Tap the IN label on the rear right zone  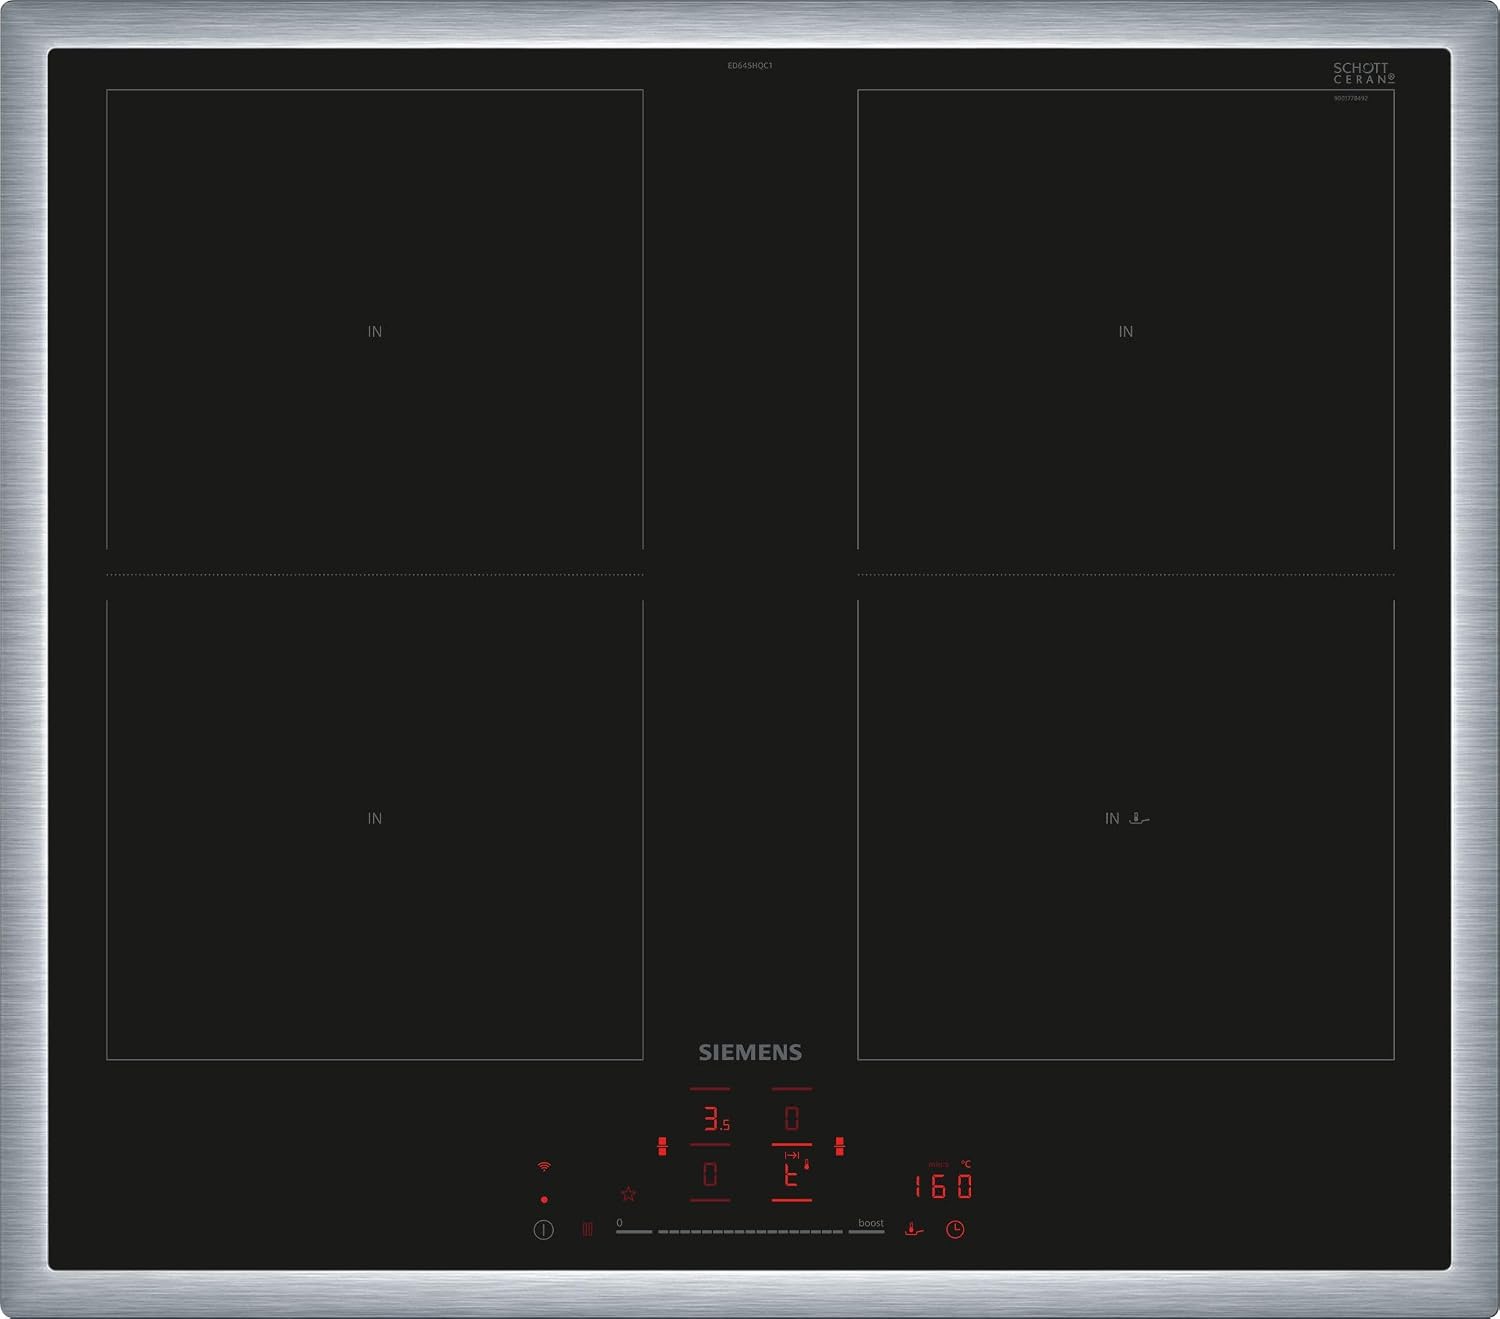(1126, 331)
